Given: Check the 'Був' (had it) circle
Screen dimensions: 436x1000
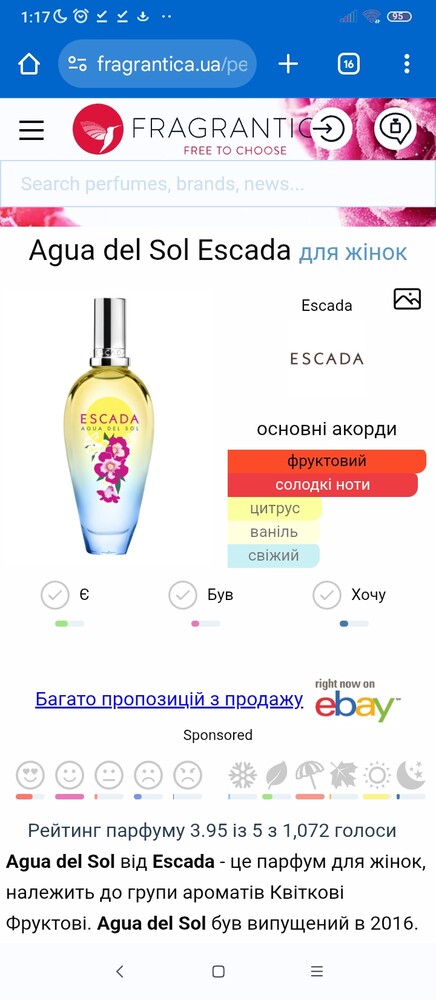Looking at the screenshot, I should pyautogui.click(x=183, y=596).
